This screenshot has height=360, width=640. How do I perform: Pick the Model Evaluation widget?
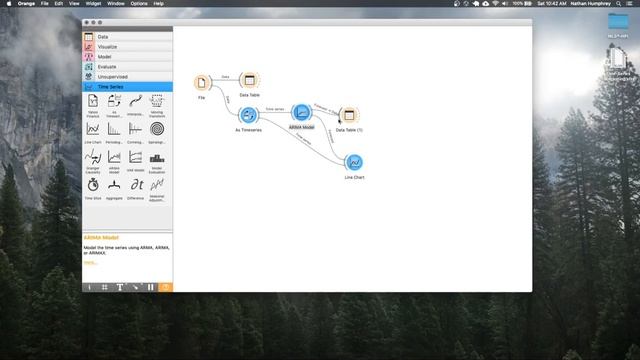[x=157, y=161]
